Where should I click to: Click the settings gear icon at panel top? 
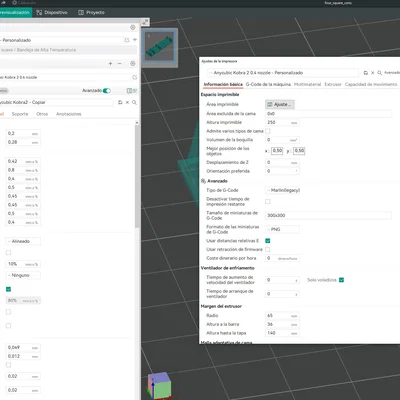tap(133, 27)
